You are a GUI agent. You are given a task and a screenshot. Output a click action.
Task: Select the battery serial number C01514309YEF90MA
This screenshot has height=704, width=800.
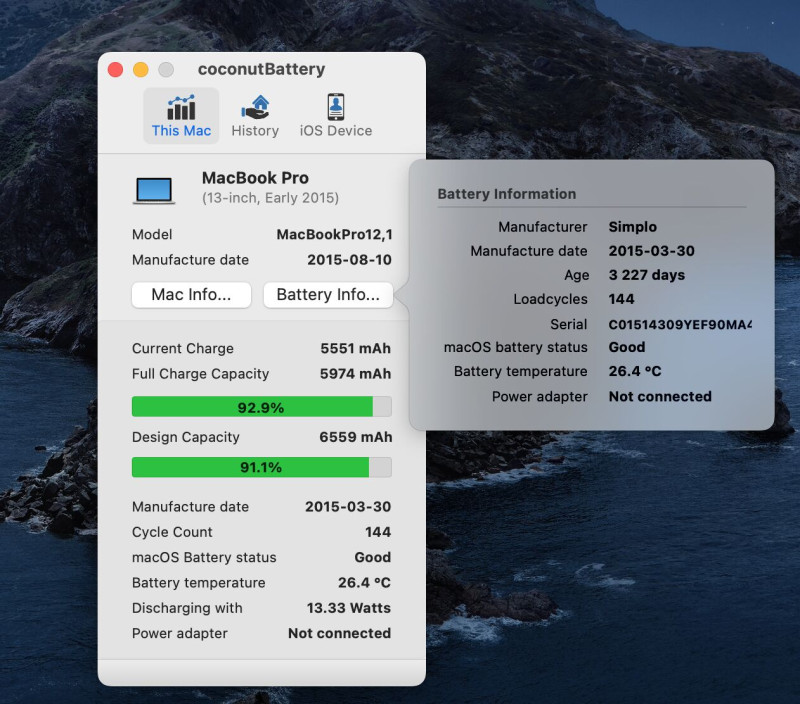[x=680, y=324]
